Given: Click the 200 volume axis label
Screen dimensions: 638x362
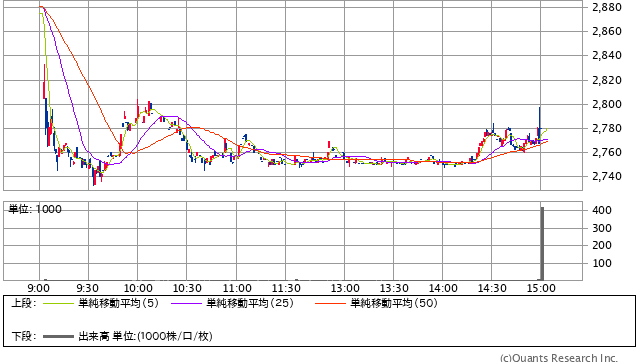Looking at the screenshot, I should coord(602,245).
